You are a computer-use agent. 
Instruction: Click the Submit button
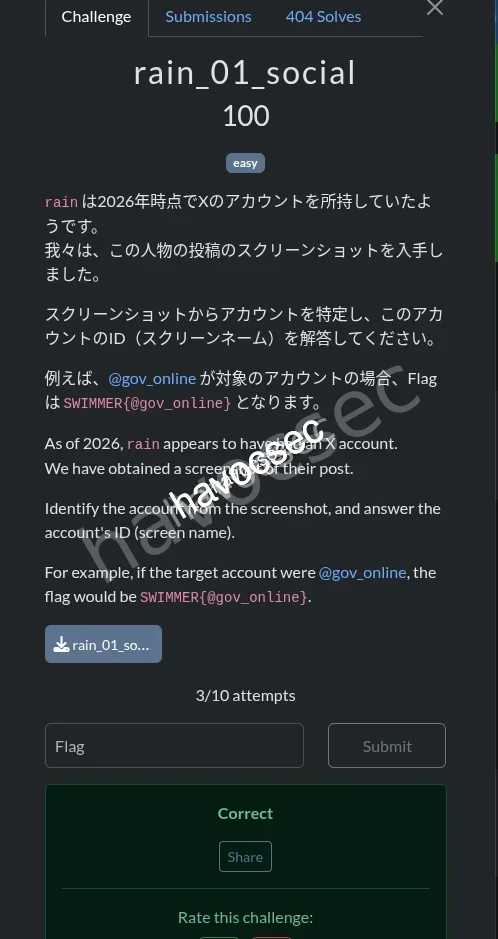tap(387, 746)
